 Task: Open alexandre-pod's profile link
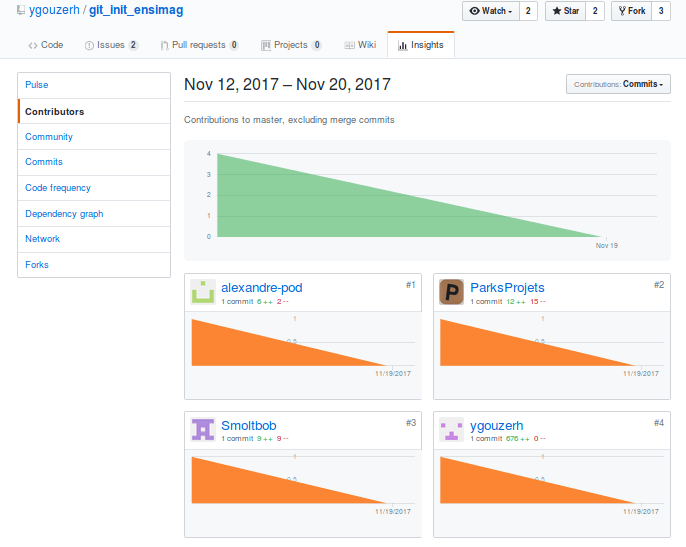[x=262, y=288]
